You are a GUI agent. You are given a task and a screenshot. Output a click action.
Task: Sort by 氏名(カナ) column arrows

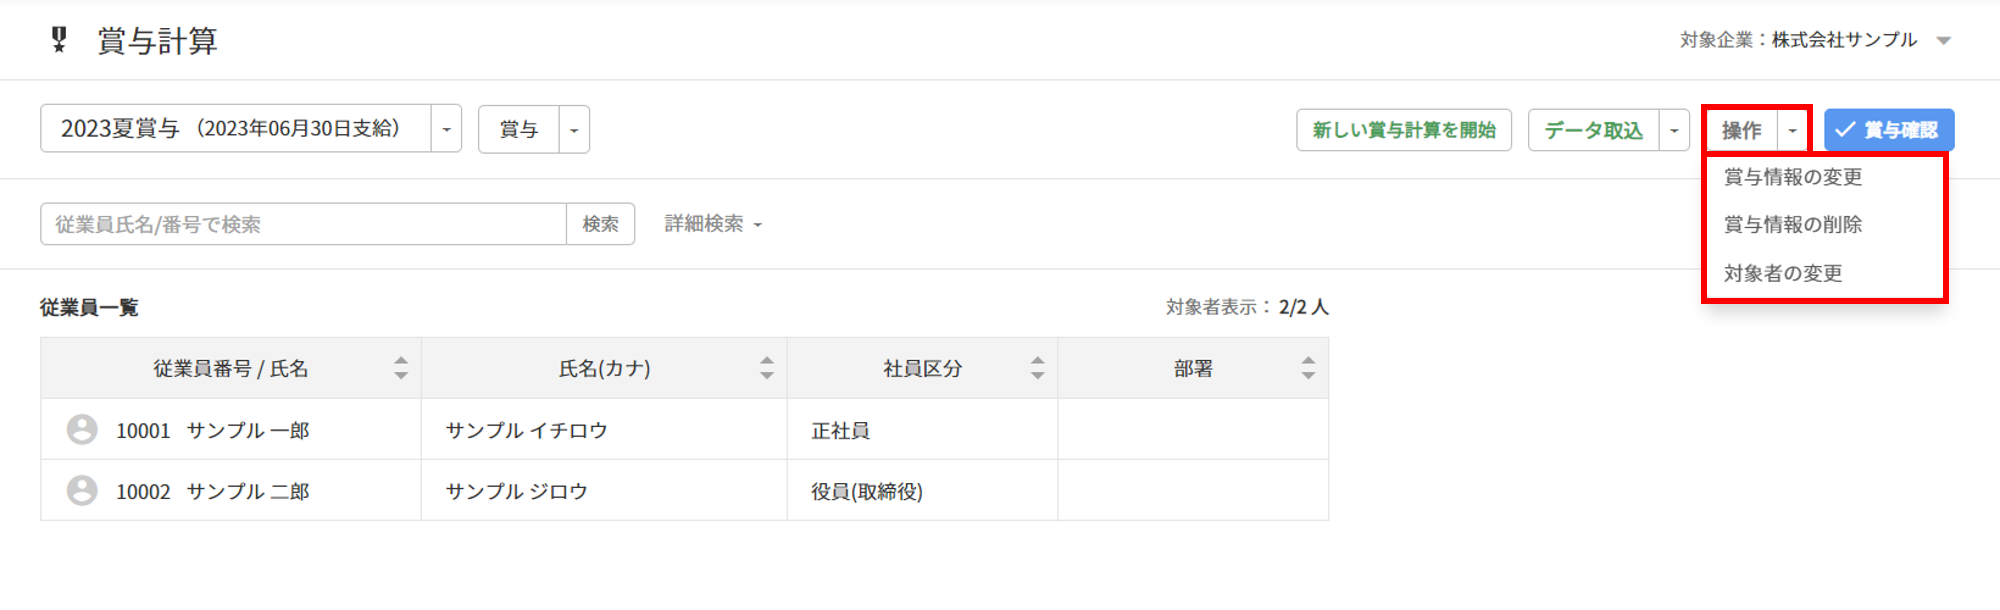pyautogui.click(x=767, y=368)
